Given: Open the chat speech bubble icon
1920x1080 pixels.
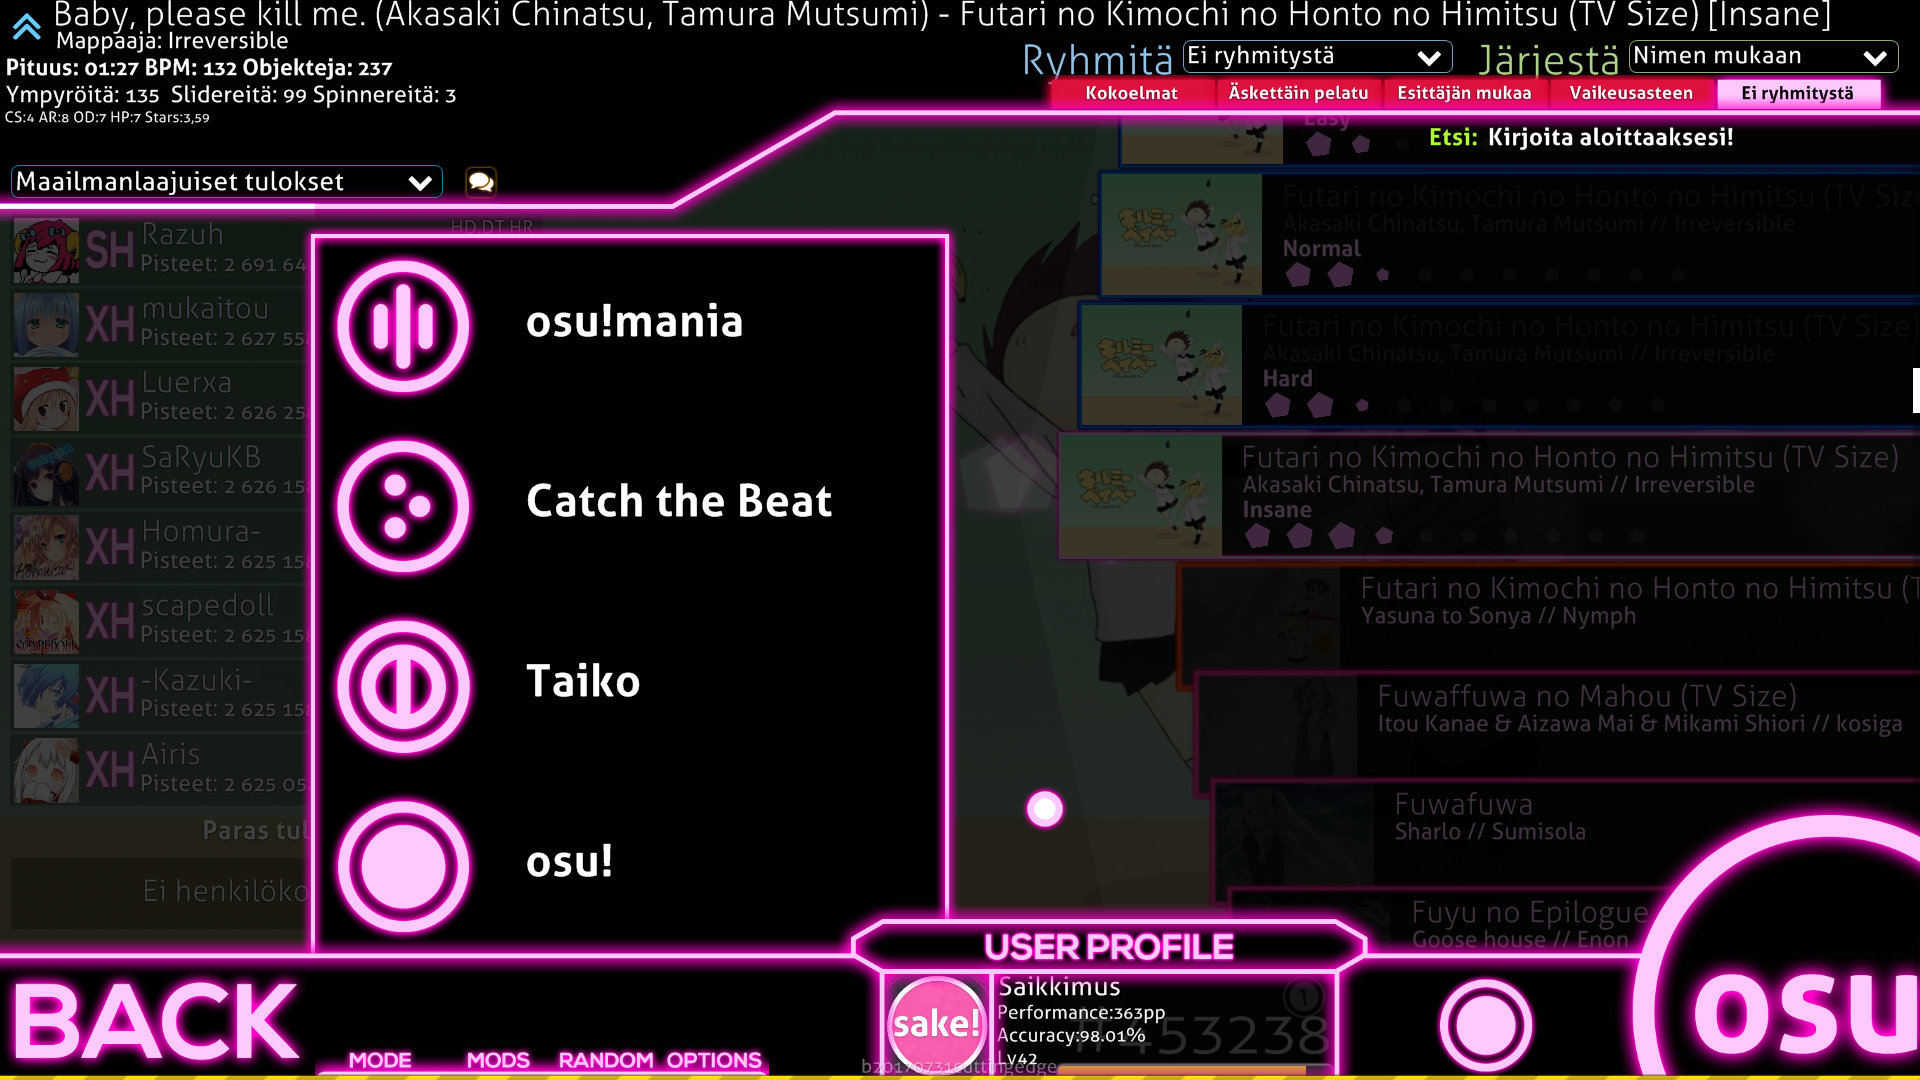Looking at the screenshot, I should click(481, 181).
